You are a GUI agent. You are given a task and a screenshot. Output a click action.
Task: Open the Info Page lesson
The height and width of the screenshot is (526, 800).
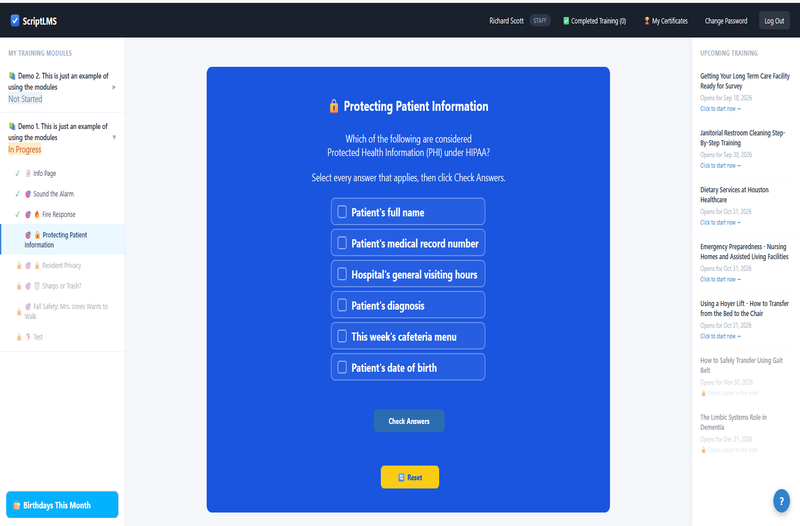pos(44,173)
